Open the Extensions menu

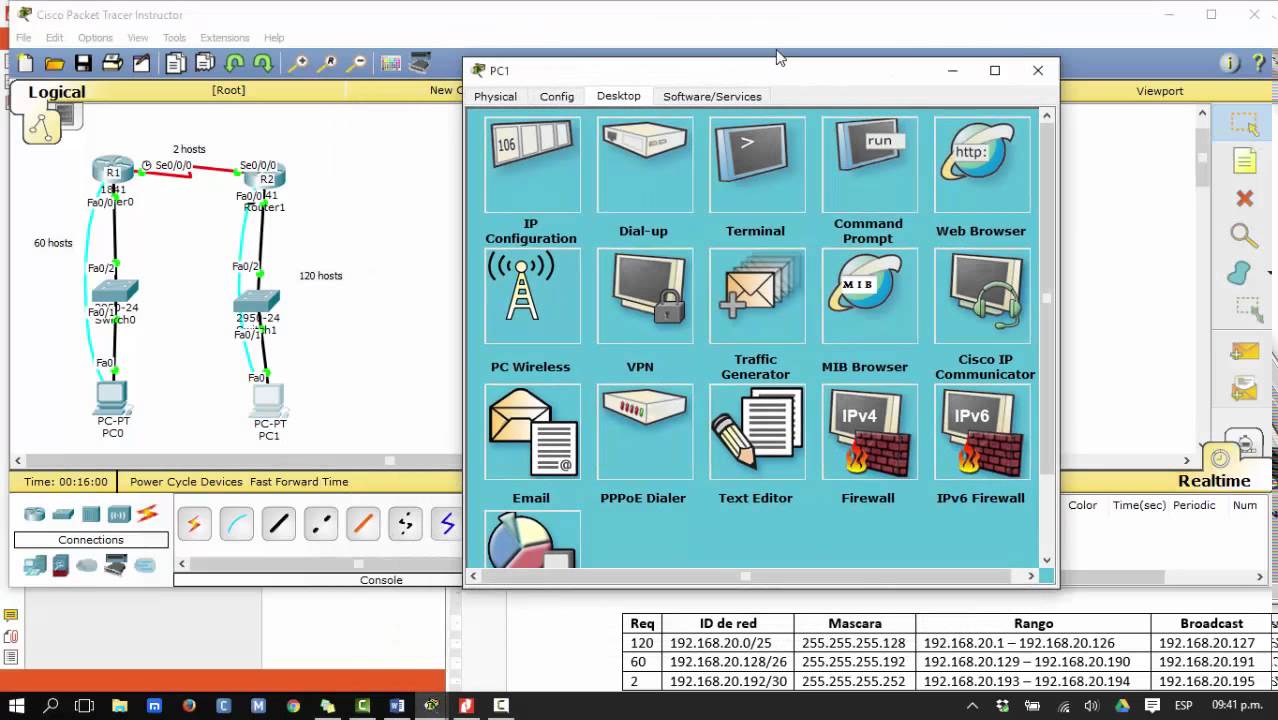click(225, 38)
